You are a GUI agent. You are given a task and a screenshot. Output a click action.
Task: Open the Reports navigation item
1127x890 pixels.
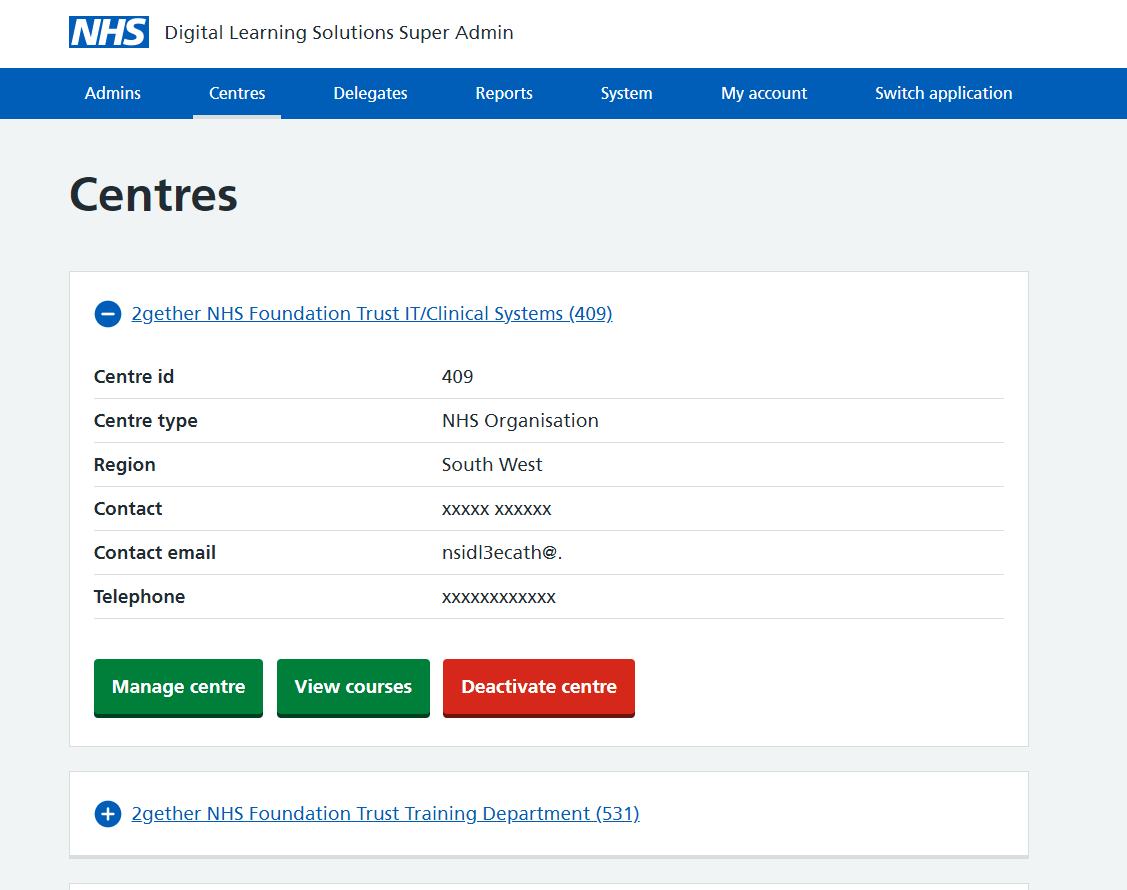[504, 93]
